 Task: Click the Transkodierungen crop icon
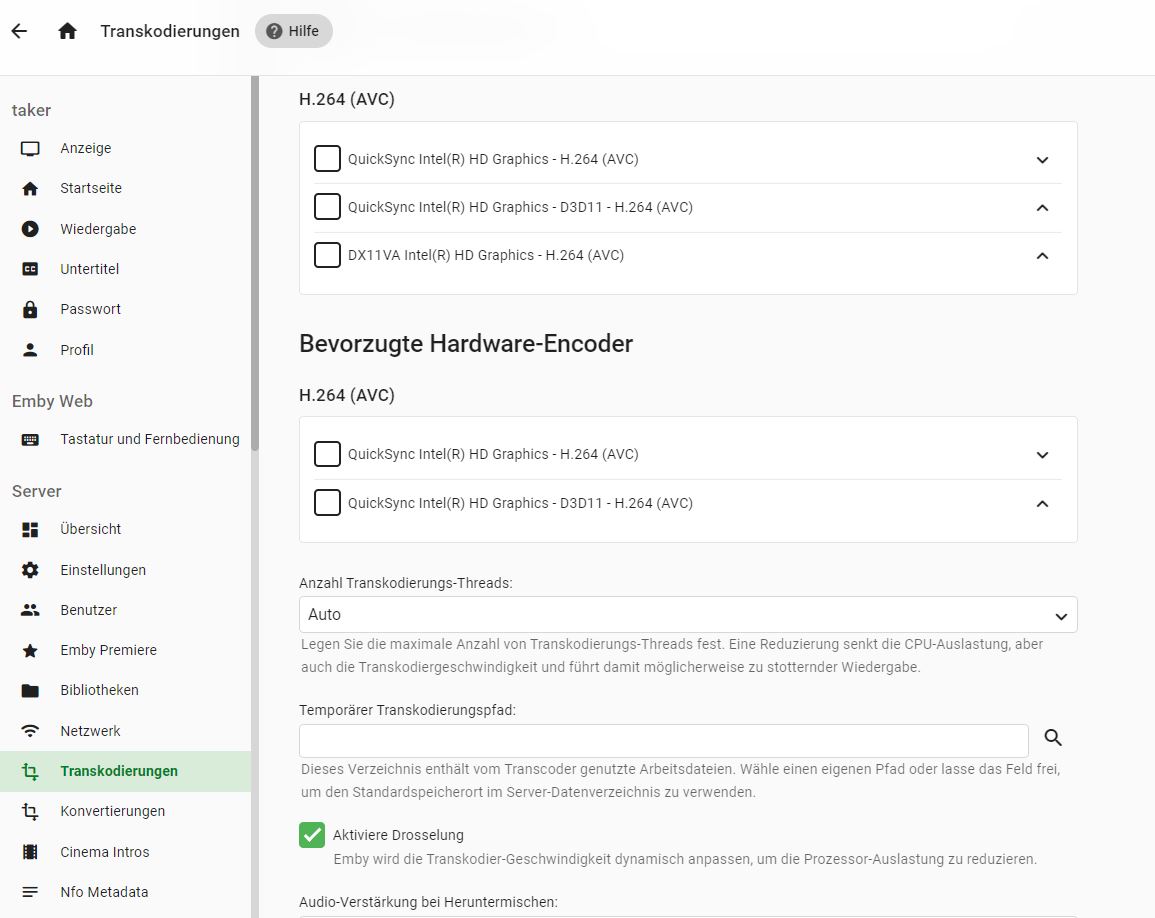[30, 771]
